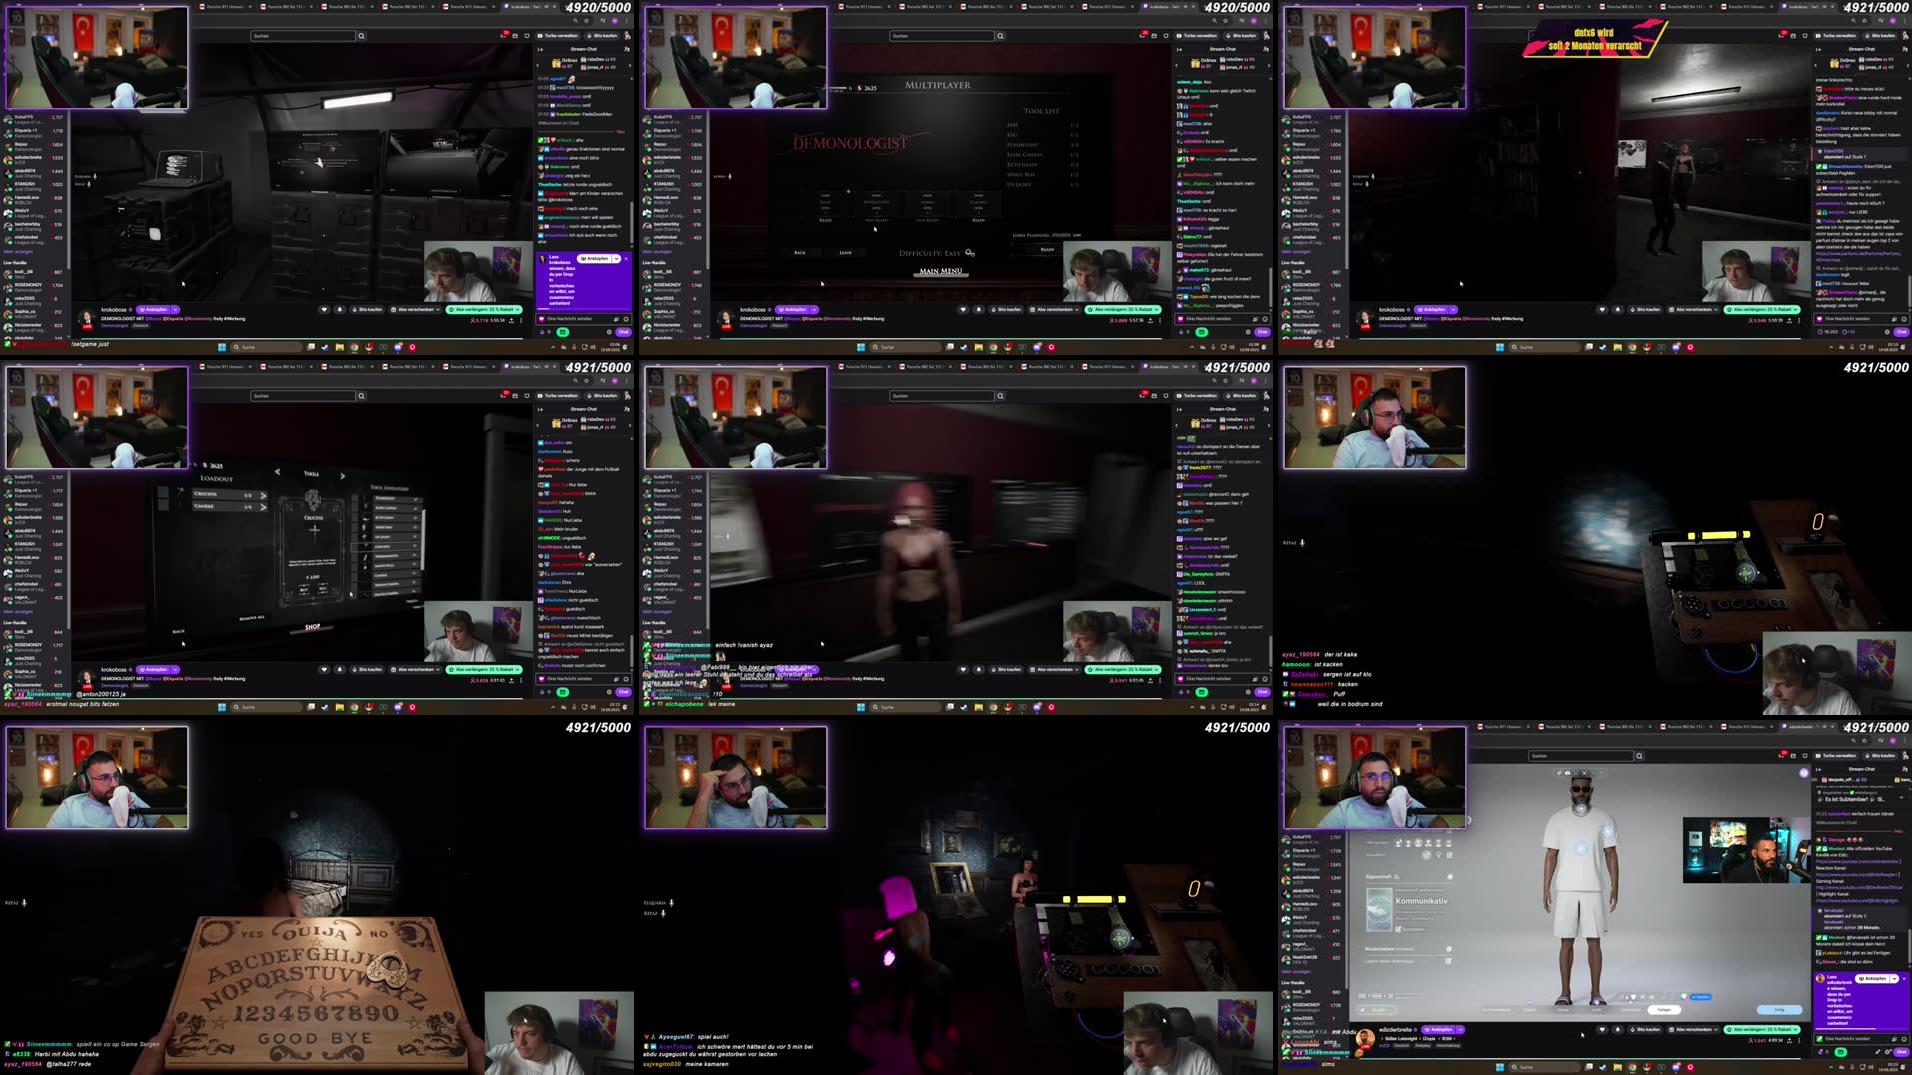Click the search magnifier in the Loadout frame
Screen dimensions: 1912x1075
361,396
